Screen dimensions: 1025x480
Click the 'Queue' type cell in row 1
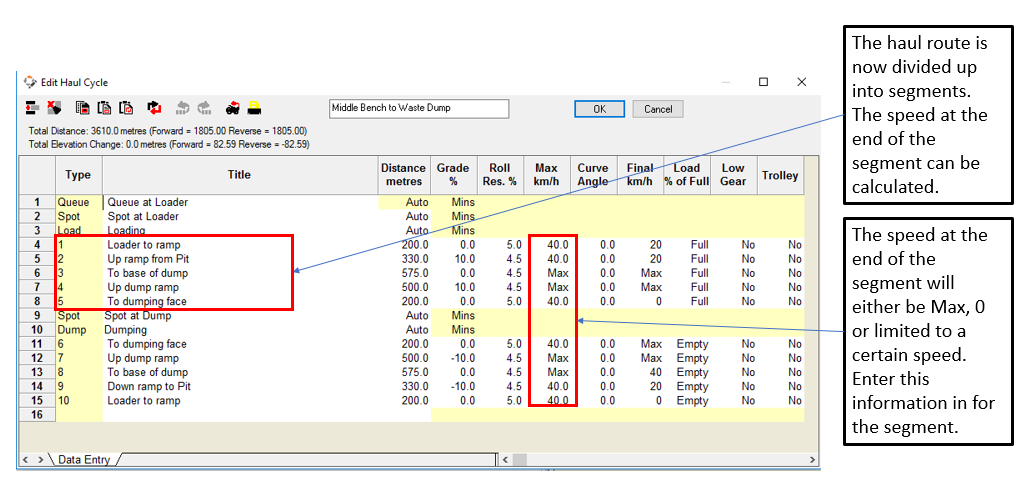(x=79, y=202)
